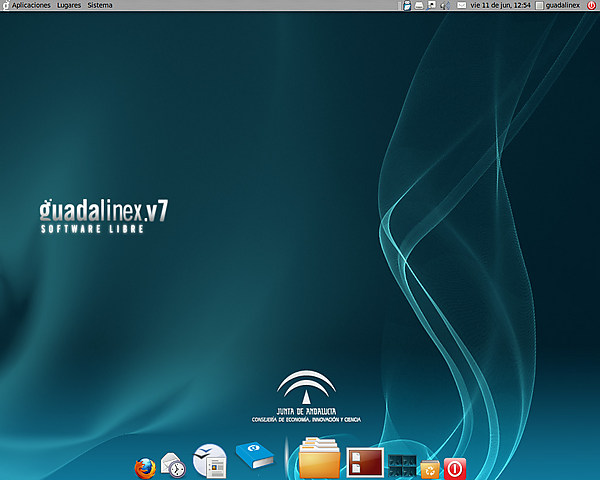Click the red power button in dock

[455, 469]
